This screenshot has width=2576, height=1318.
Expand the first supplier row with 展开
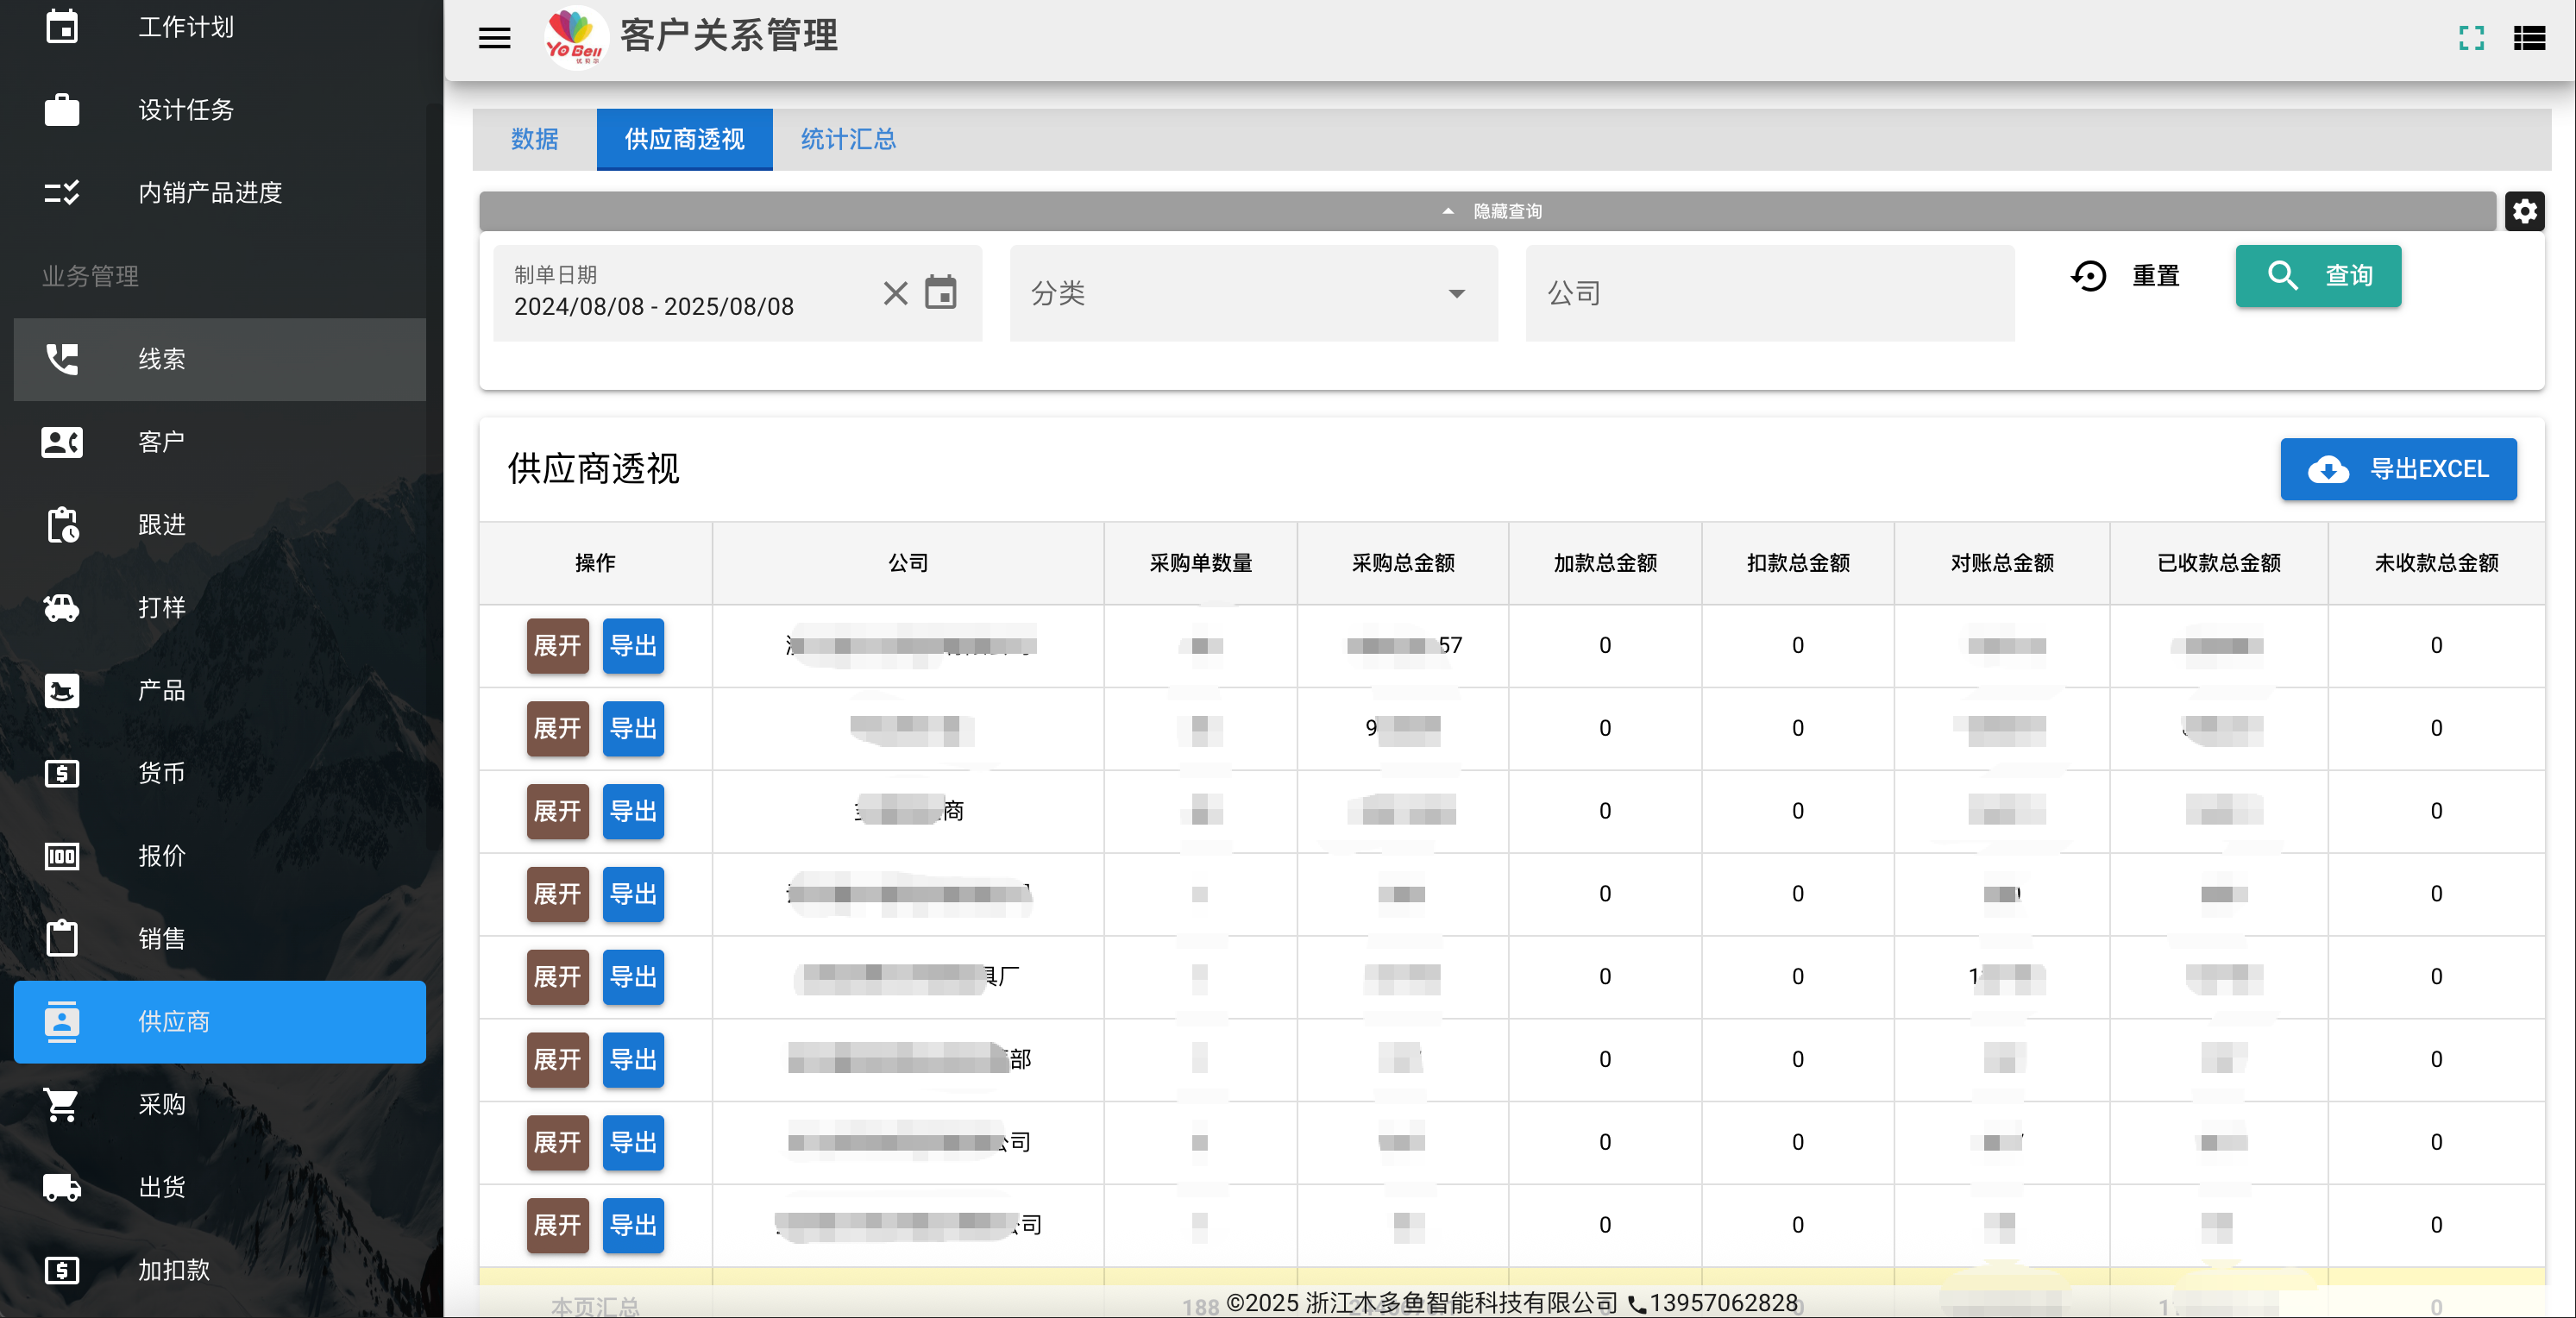click(x=557, y=645)
